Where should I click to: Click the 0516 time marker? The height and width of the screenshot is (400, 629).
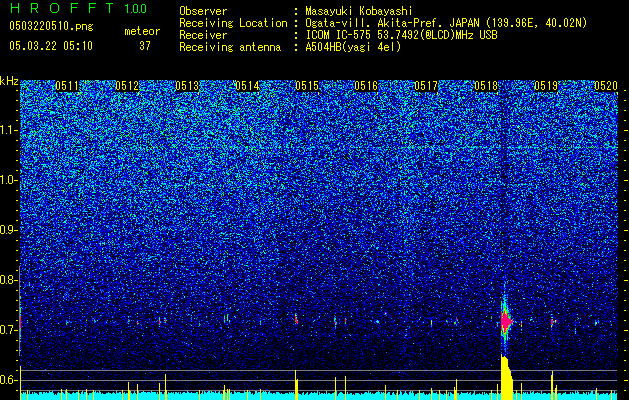click(x=366, y=86)
